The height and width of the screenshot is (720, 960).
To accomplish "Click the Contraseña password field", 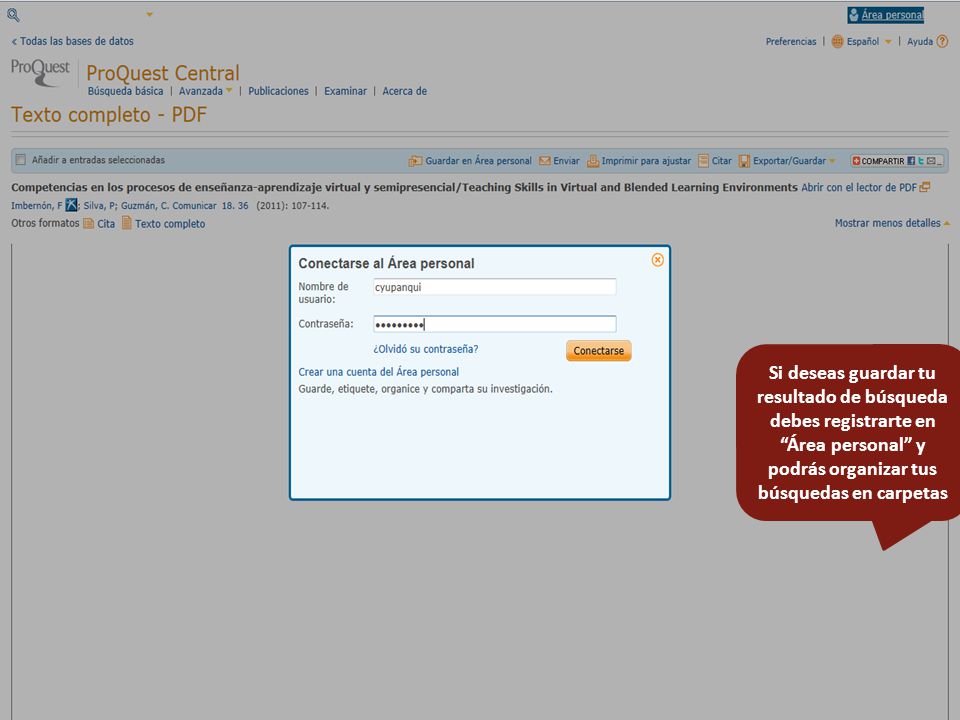I will point(495,324).
